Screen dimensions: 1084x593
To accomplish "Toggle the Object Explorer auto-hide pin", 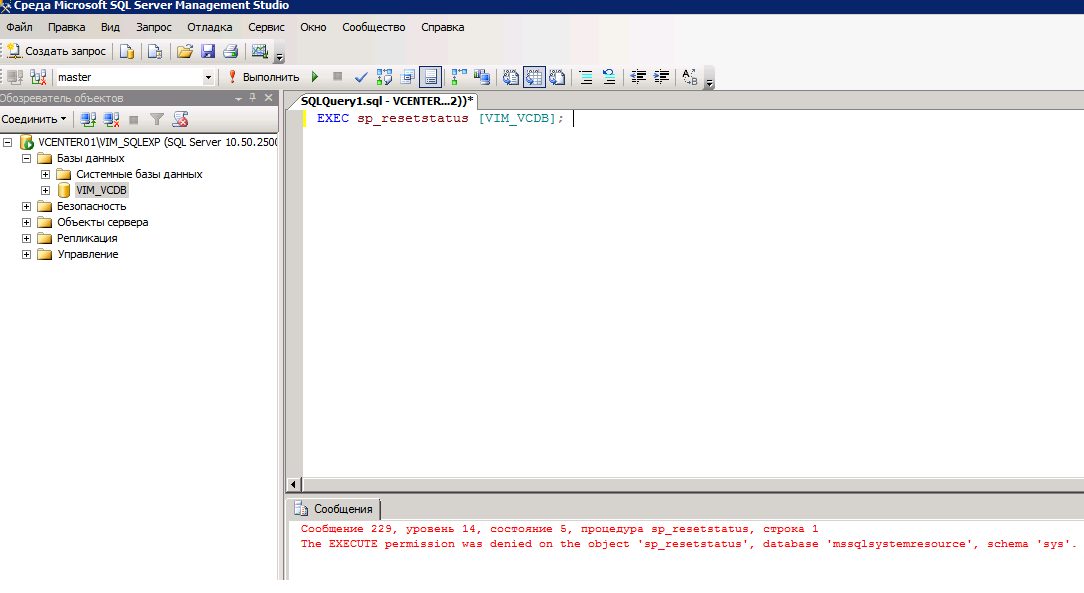I will [x=253, y=98].
